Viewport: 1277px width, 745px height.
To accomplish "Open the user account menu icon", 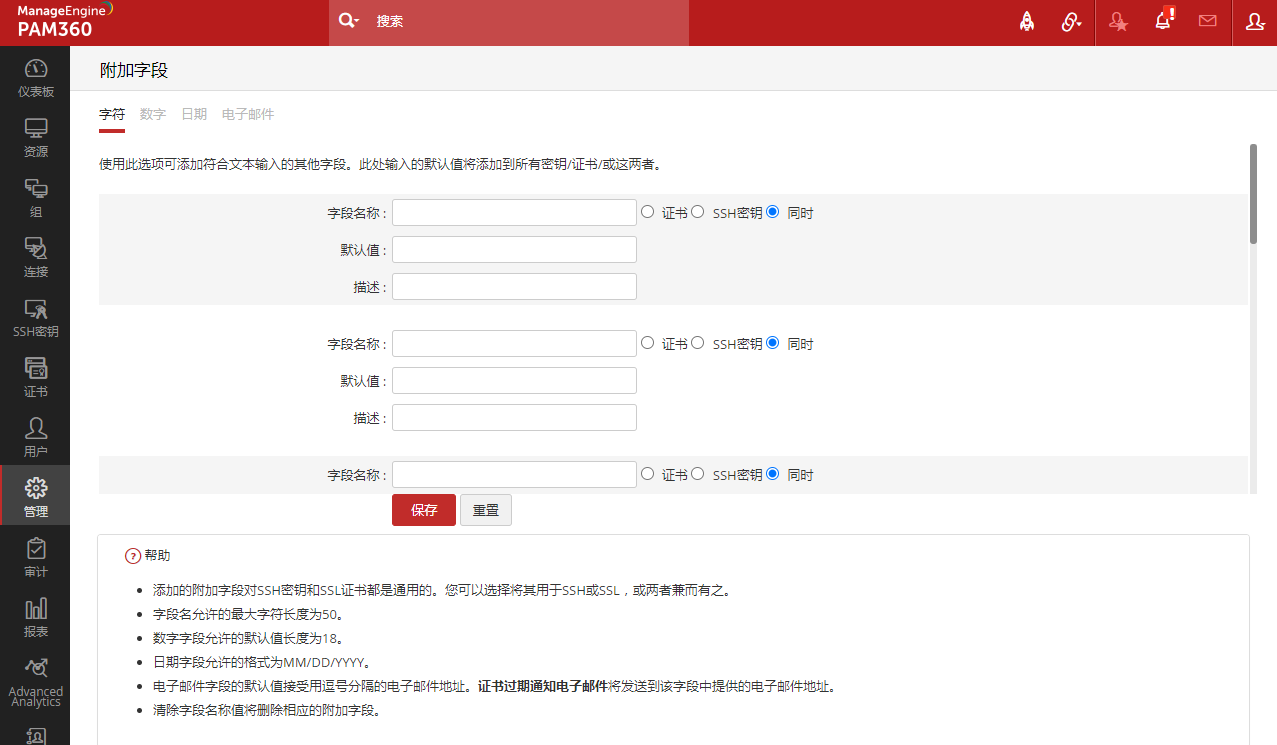I will [1255, 22].
